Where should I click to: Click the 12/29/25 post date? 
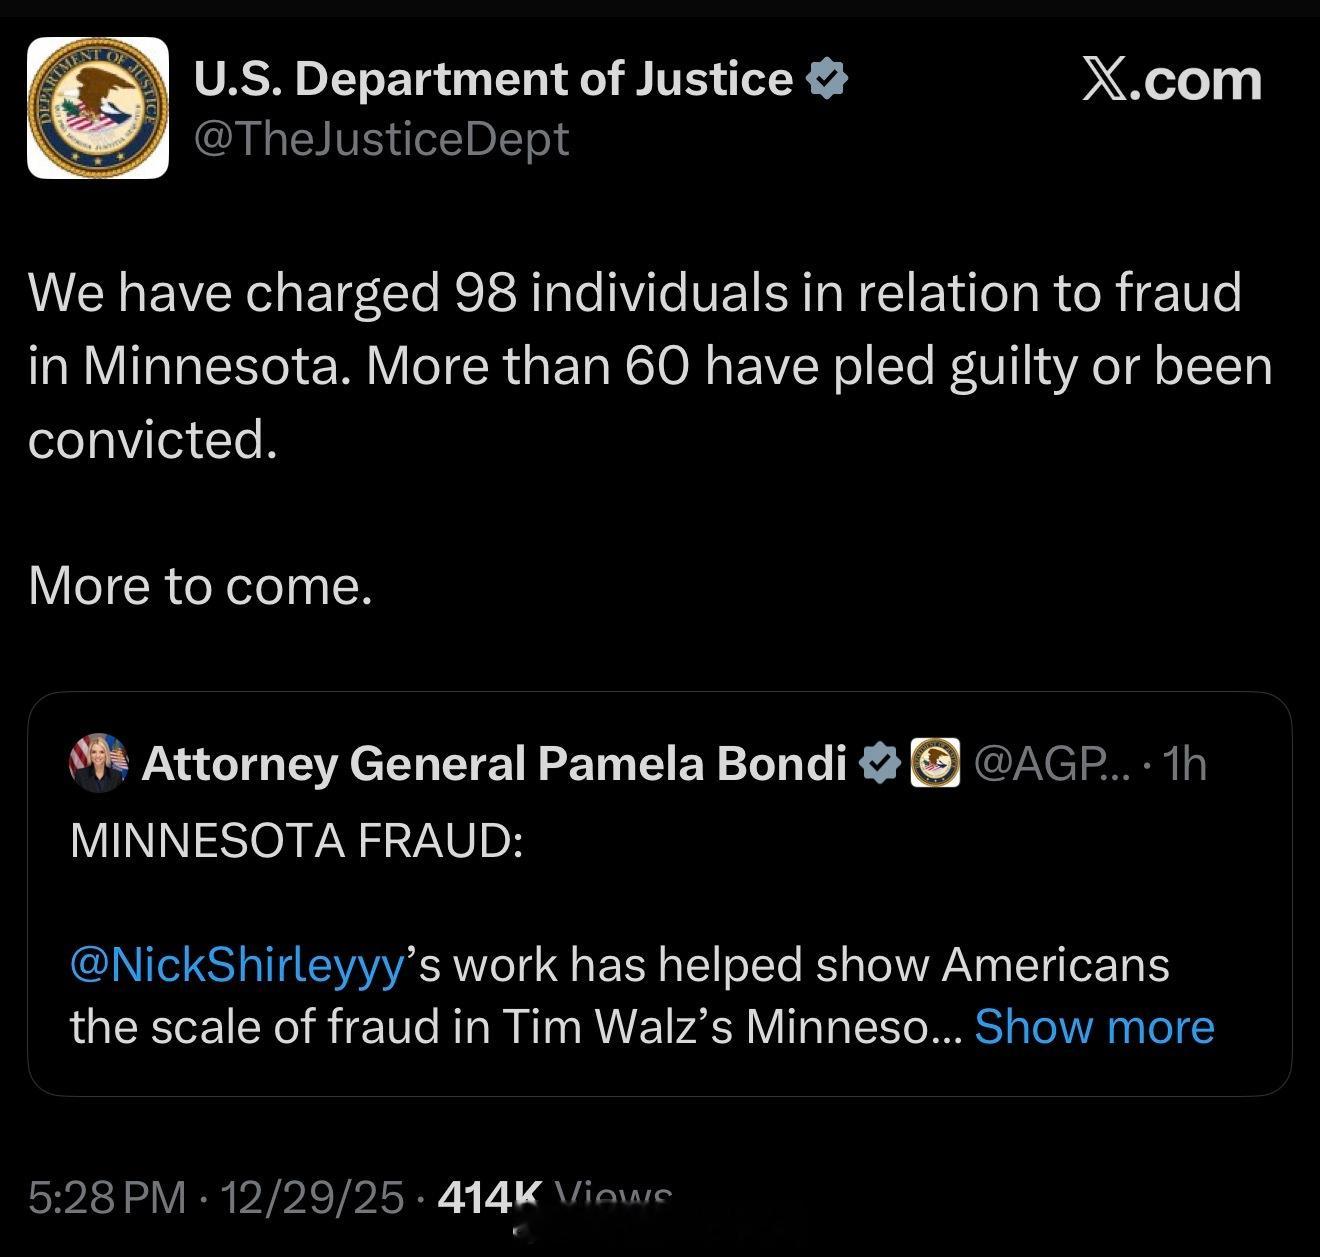(x=312, y=1196)
